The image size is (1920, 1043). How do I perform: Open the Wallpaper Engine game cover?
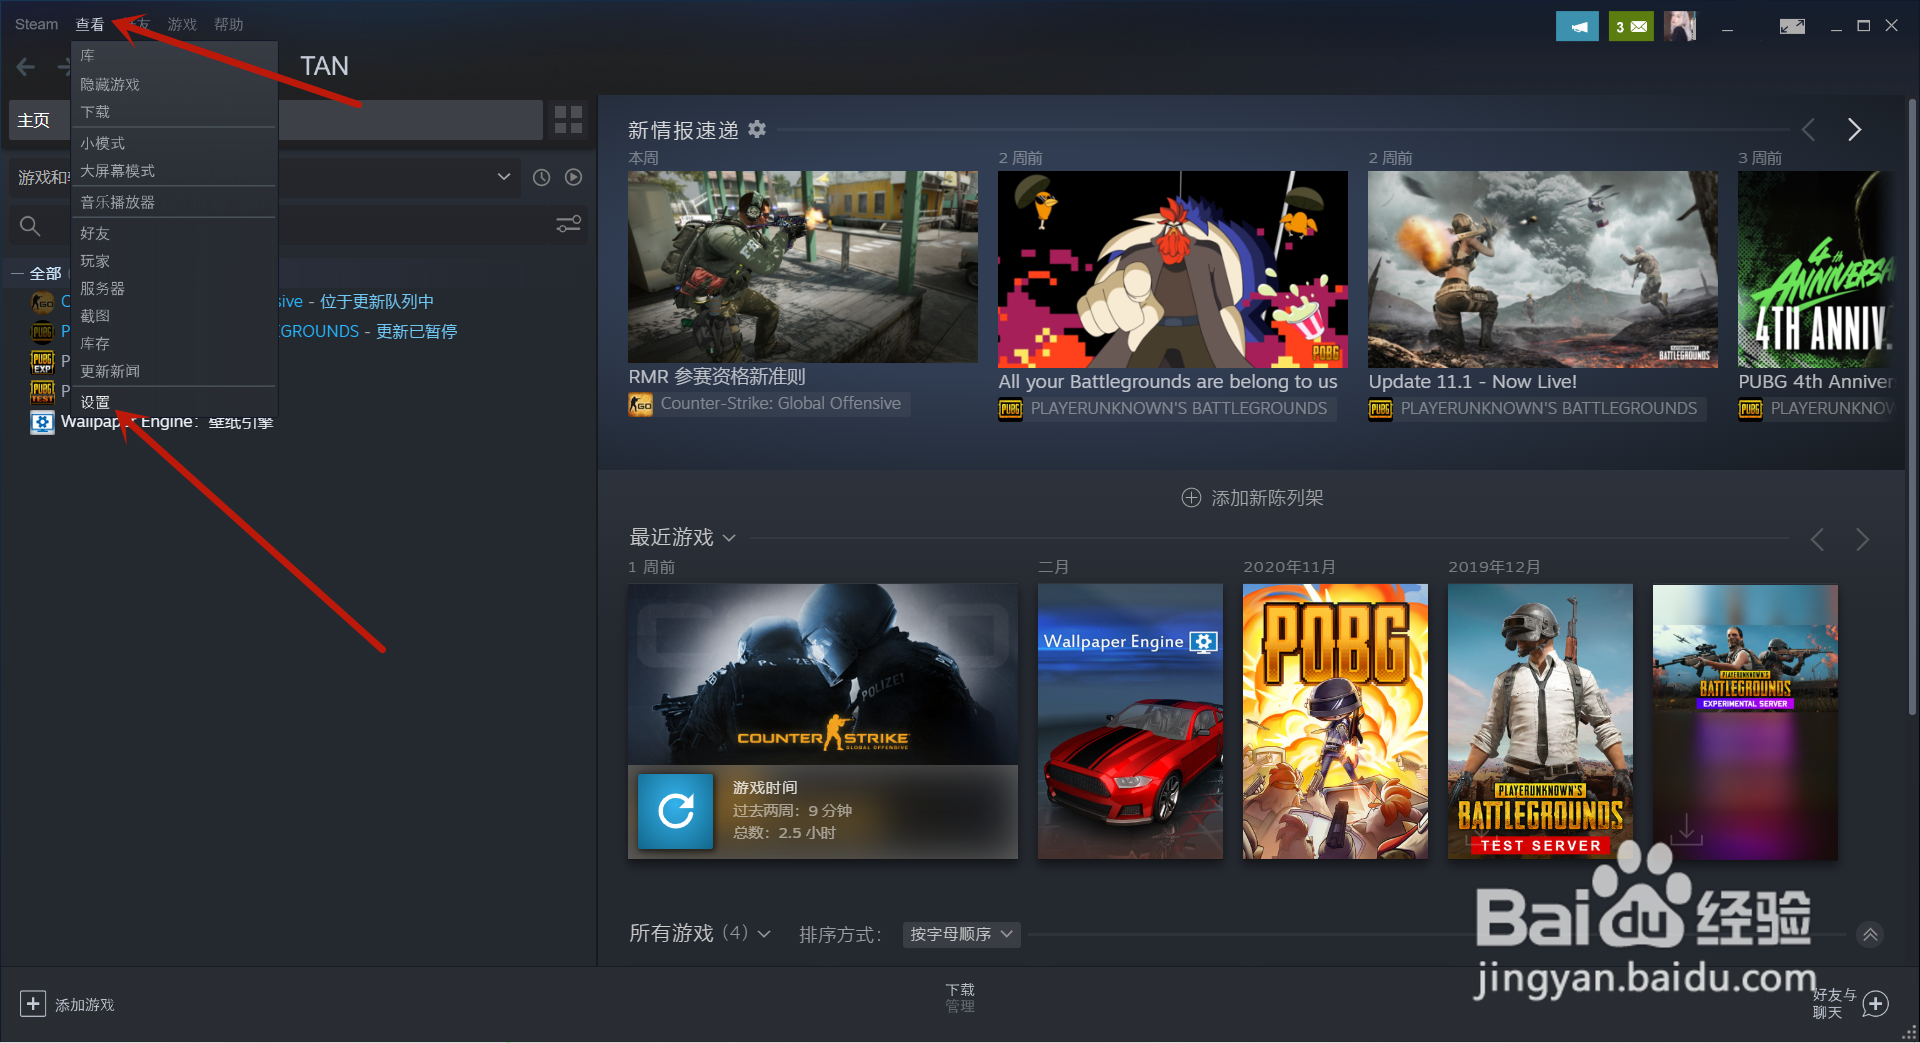[1130, 721]
